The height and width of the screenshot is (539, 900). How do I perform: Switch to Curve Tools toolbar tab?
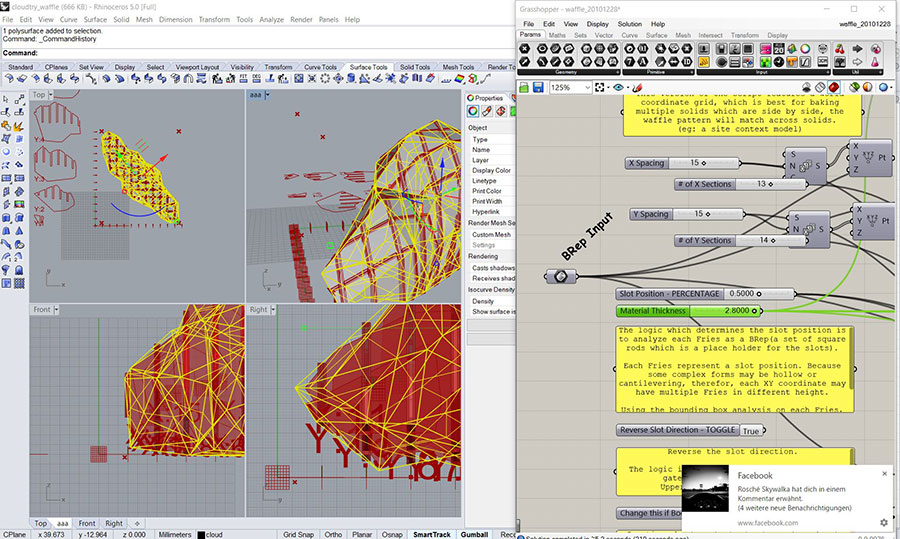point(320,67)
